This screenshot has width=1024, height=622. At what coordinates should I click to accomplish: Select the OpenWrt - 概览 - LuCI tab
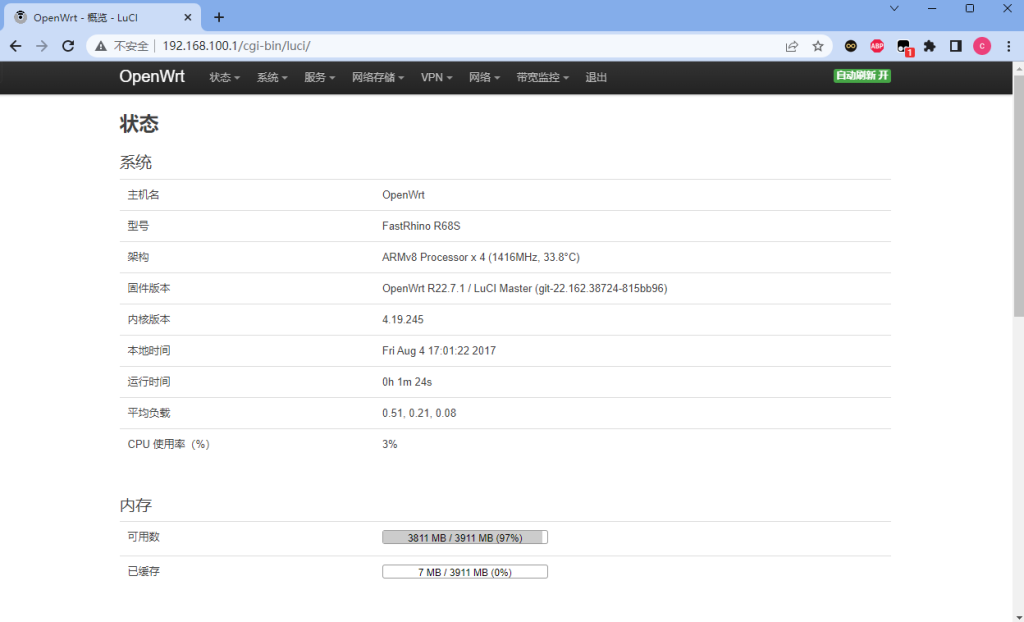103,18
